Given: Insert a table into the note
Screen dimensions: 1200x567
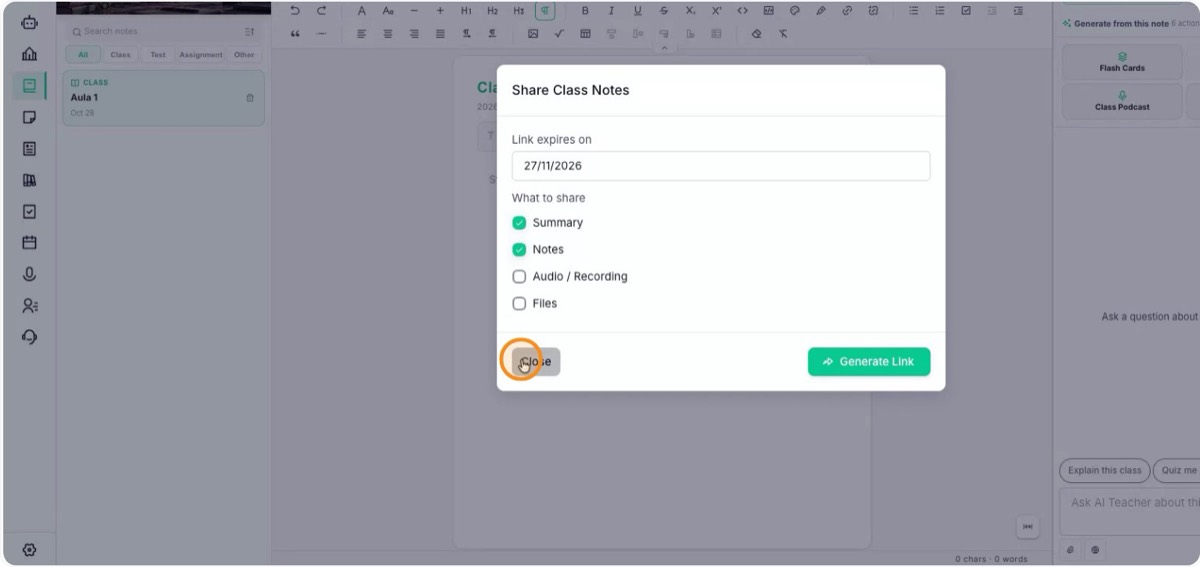Looking at the screenshot, I should point(585,33).
